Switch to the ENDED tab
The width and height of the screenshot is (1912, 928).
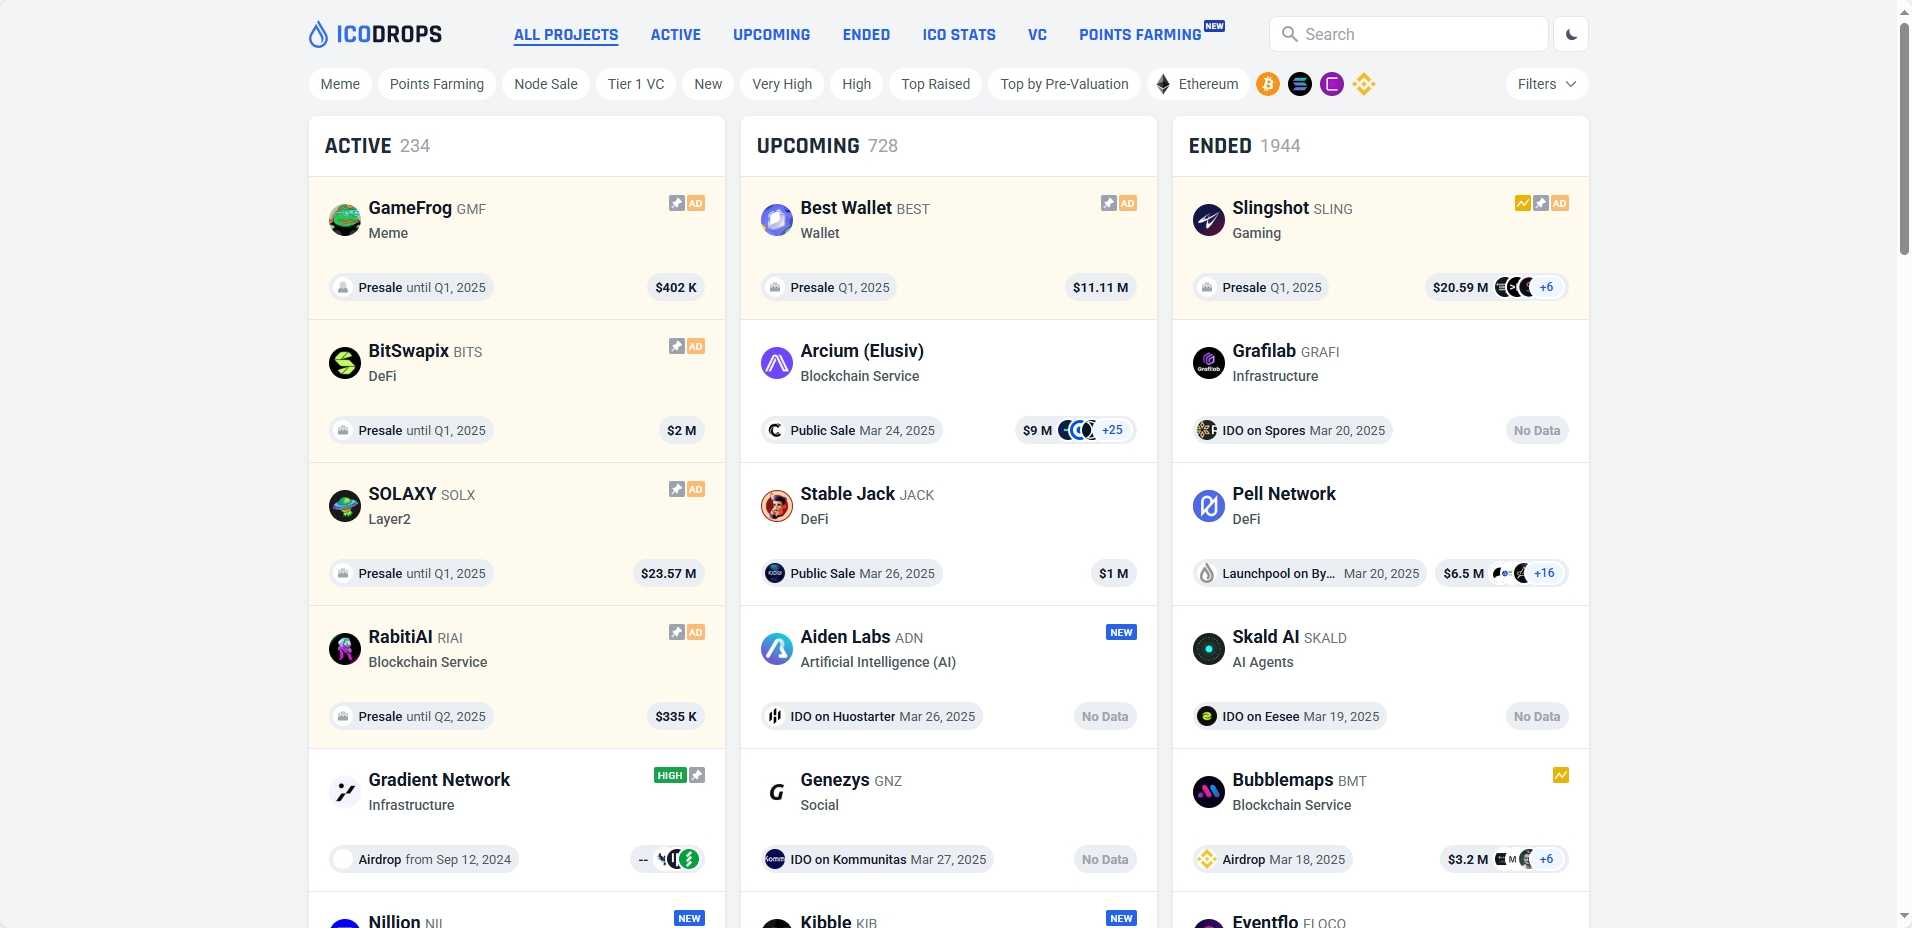tap(865, 34)
